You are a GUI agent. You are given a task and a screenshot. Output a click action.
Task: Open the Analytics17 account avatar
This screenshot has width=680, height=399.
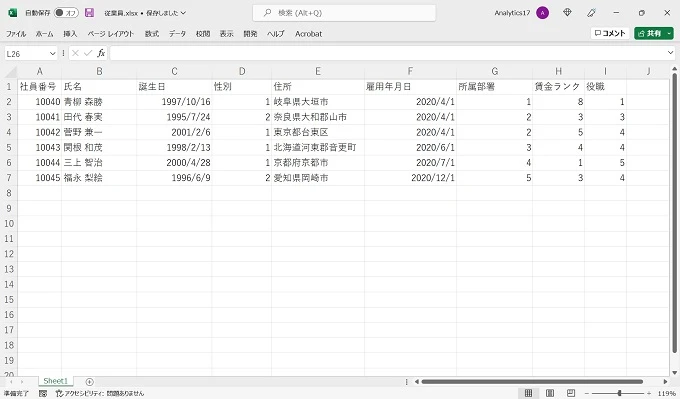pos(543,13)
